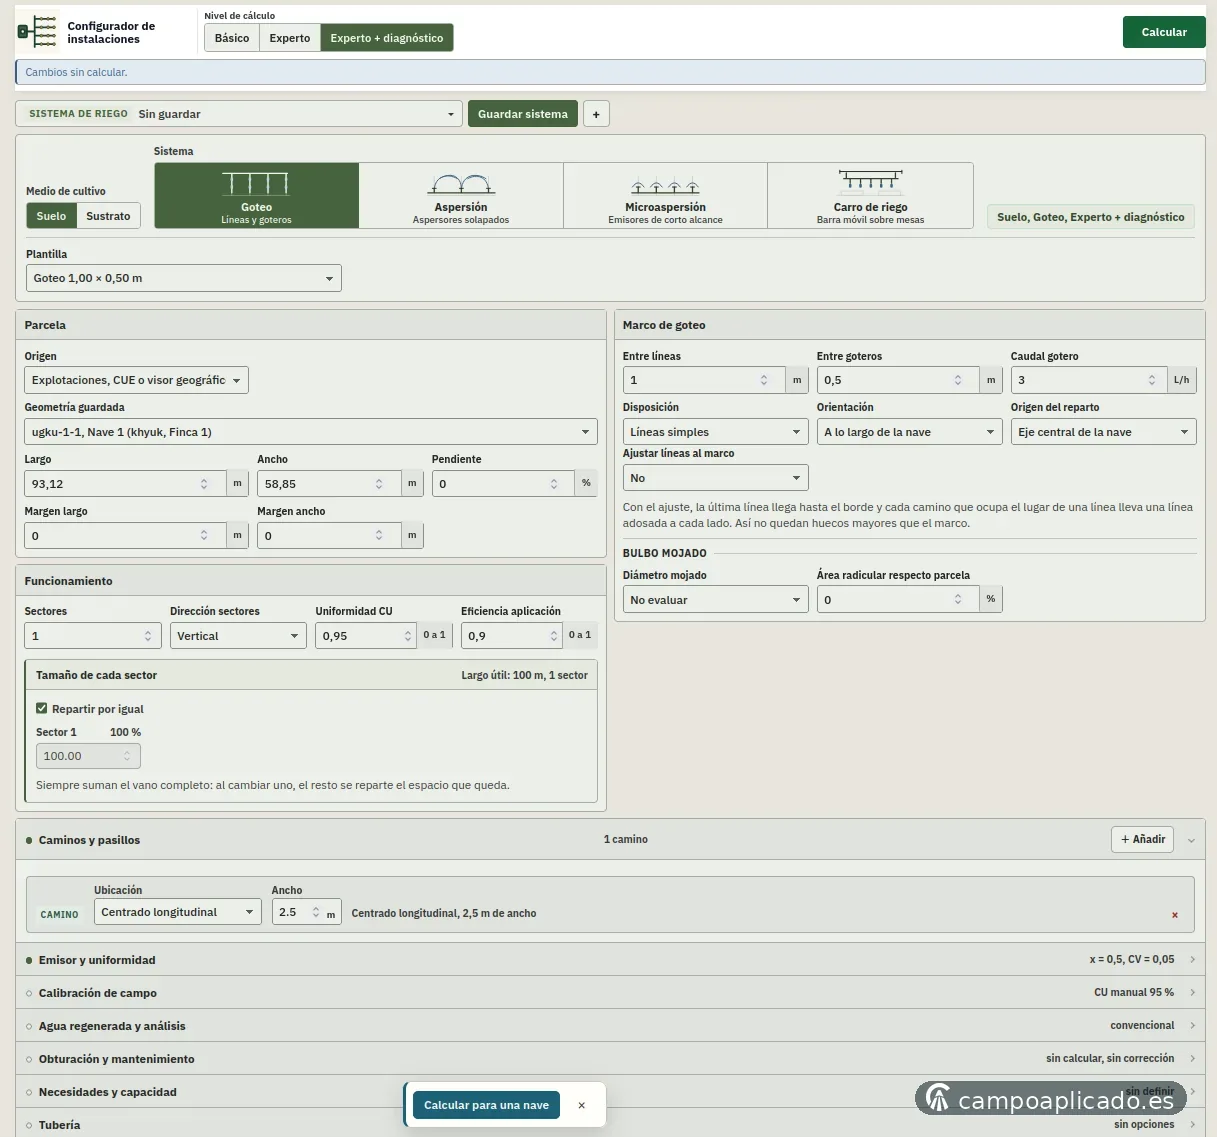Click the Área radicular stepper arrows
Viewport: 1217px width, 1137px height.
[x=958, y=600]
